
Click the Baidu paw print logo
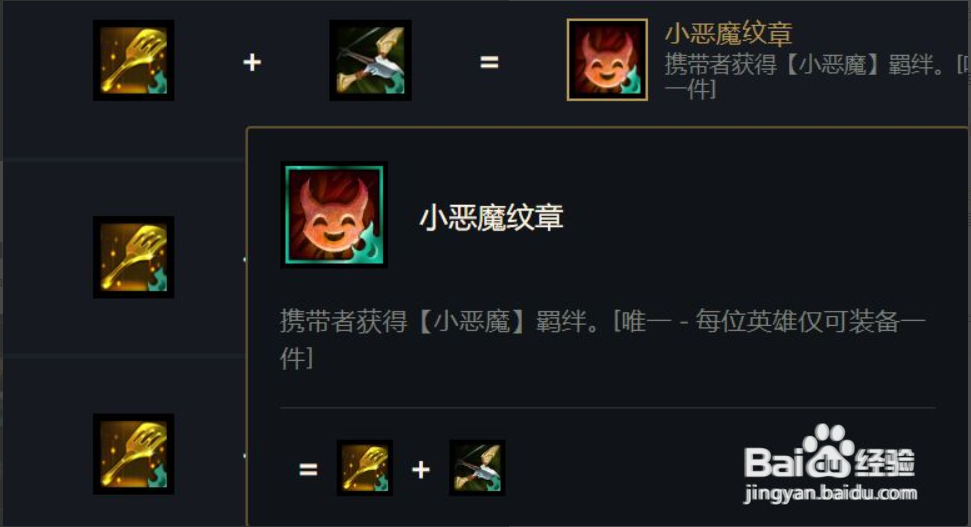pos(828,450)
